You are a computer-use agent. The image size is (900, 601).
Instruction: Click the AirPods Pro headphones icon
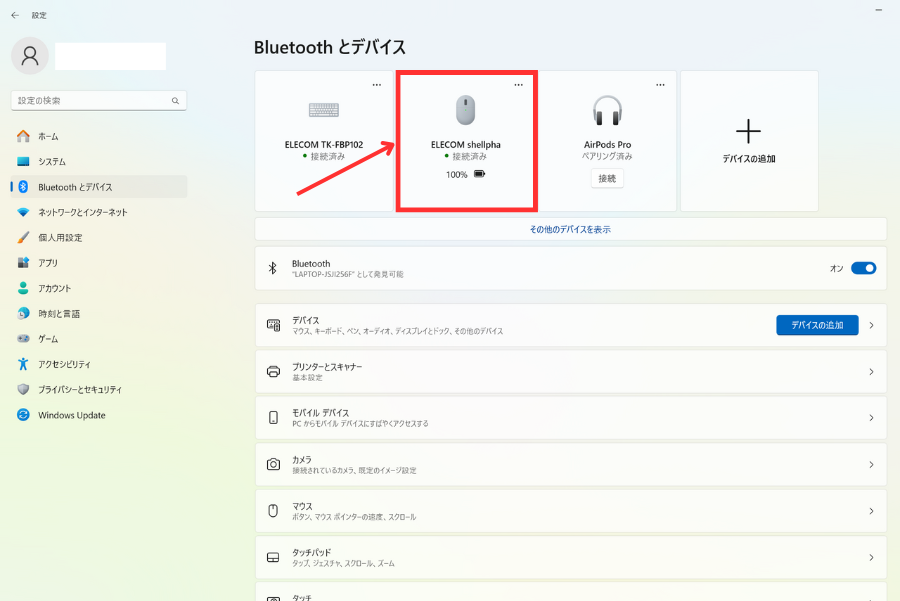607,110
